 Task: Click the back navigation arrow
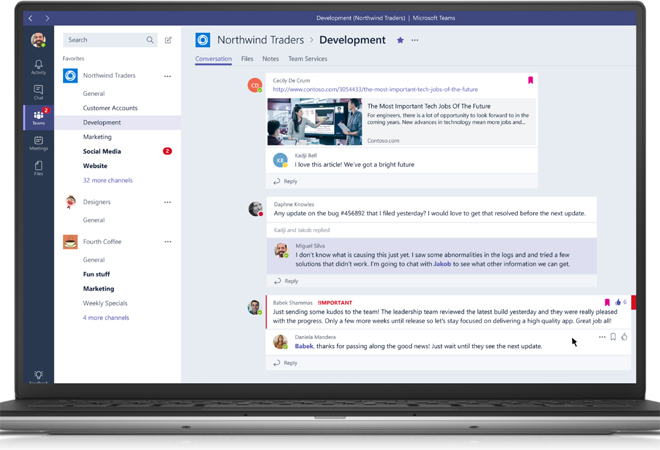(x=31, y=18)
